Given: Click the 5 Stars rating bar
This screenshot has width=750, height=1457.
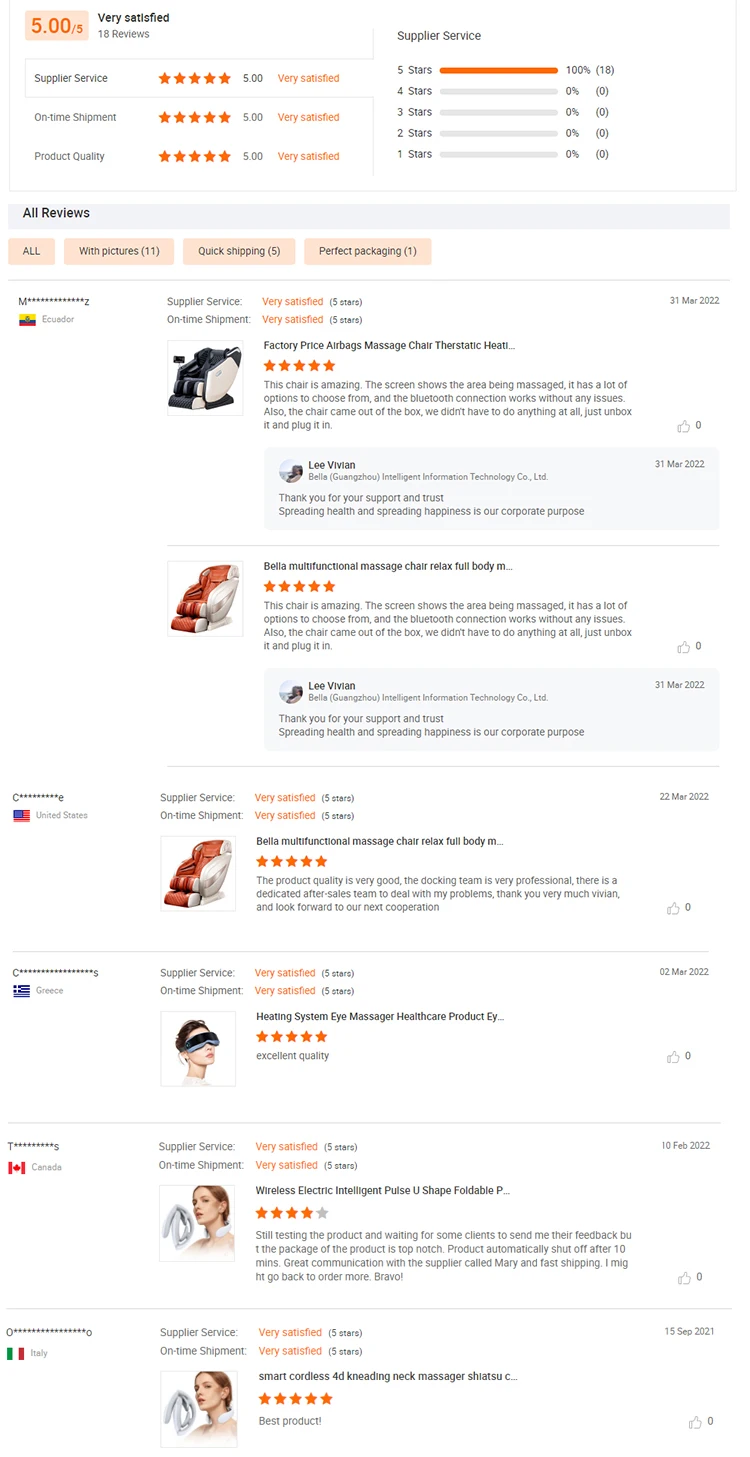Looking at the screenshot, I should click(x=498, y=71).
